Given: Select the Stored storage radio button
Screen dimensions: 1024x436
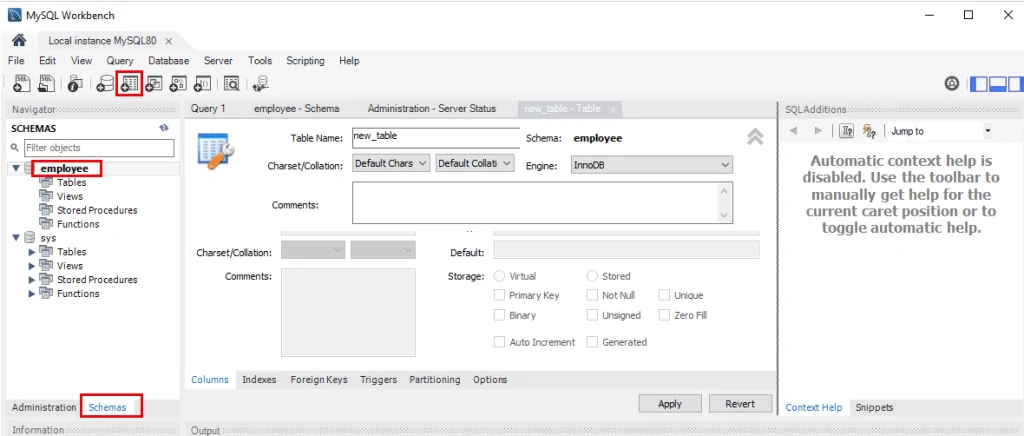Looking at the screenshot, I should point(592,276).
